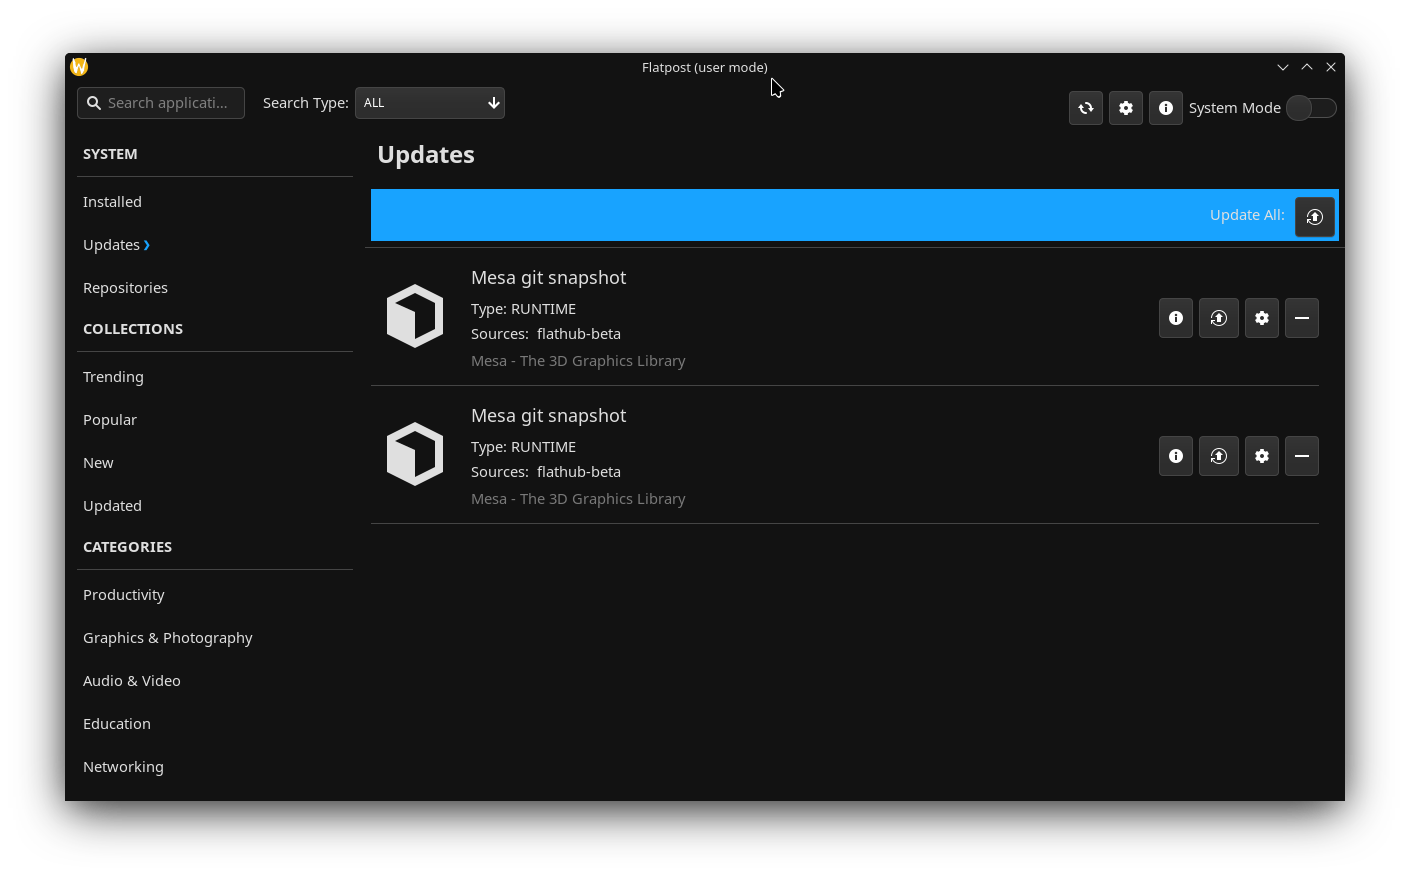Viewport: 1410px width, 878px height.
Task: Enable System Mode
Action: 1311,108
